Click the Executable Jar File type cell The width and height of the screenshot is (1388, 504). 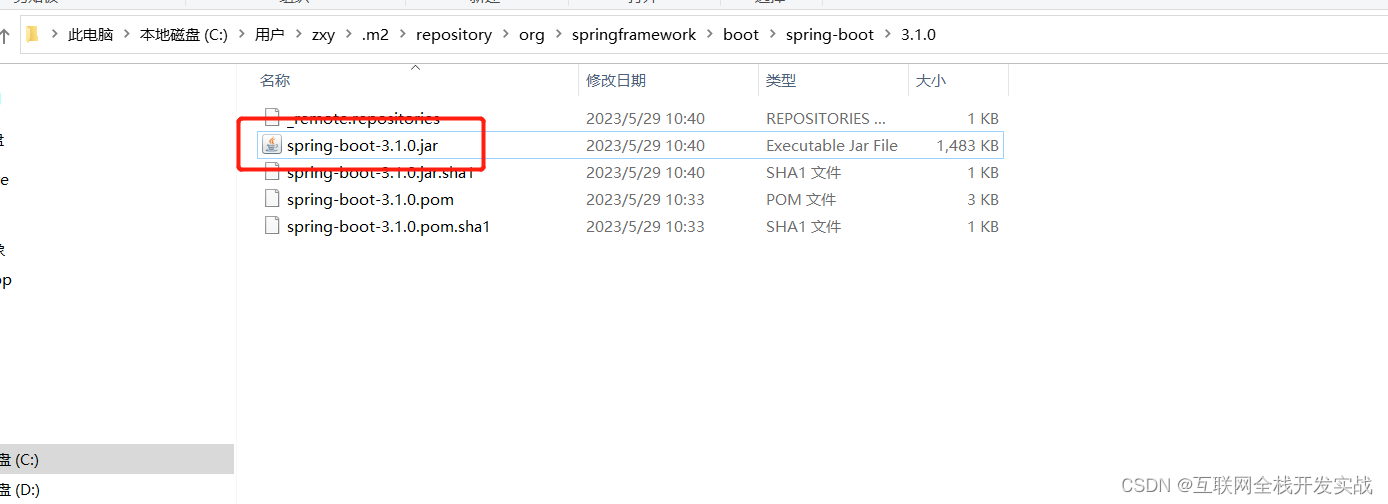(832, 145)
